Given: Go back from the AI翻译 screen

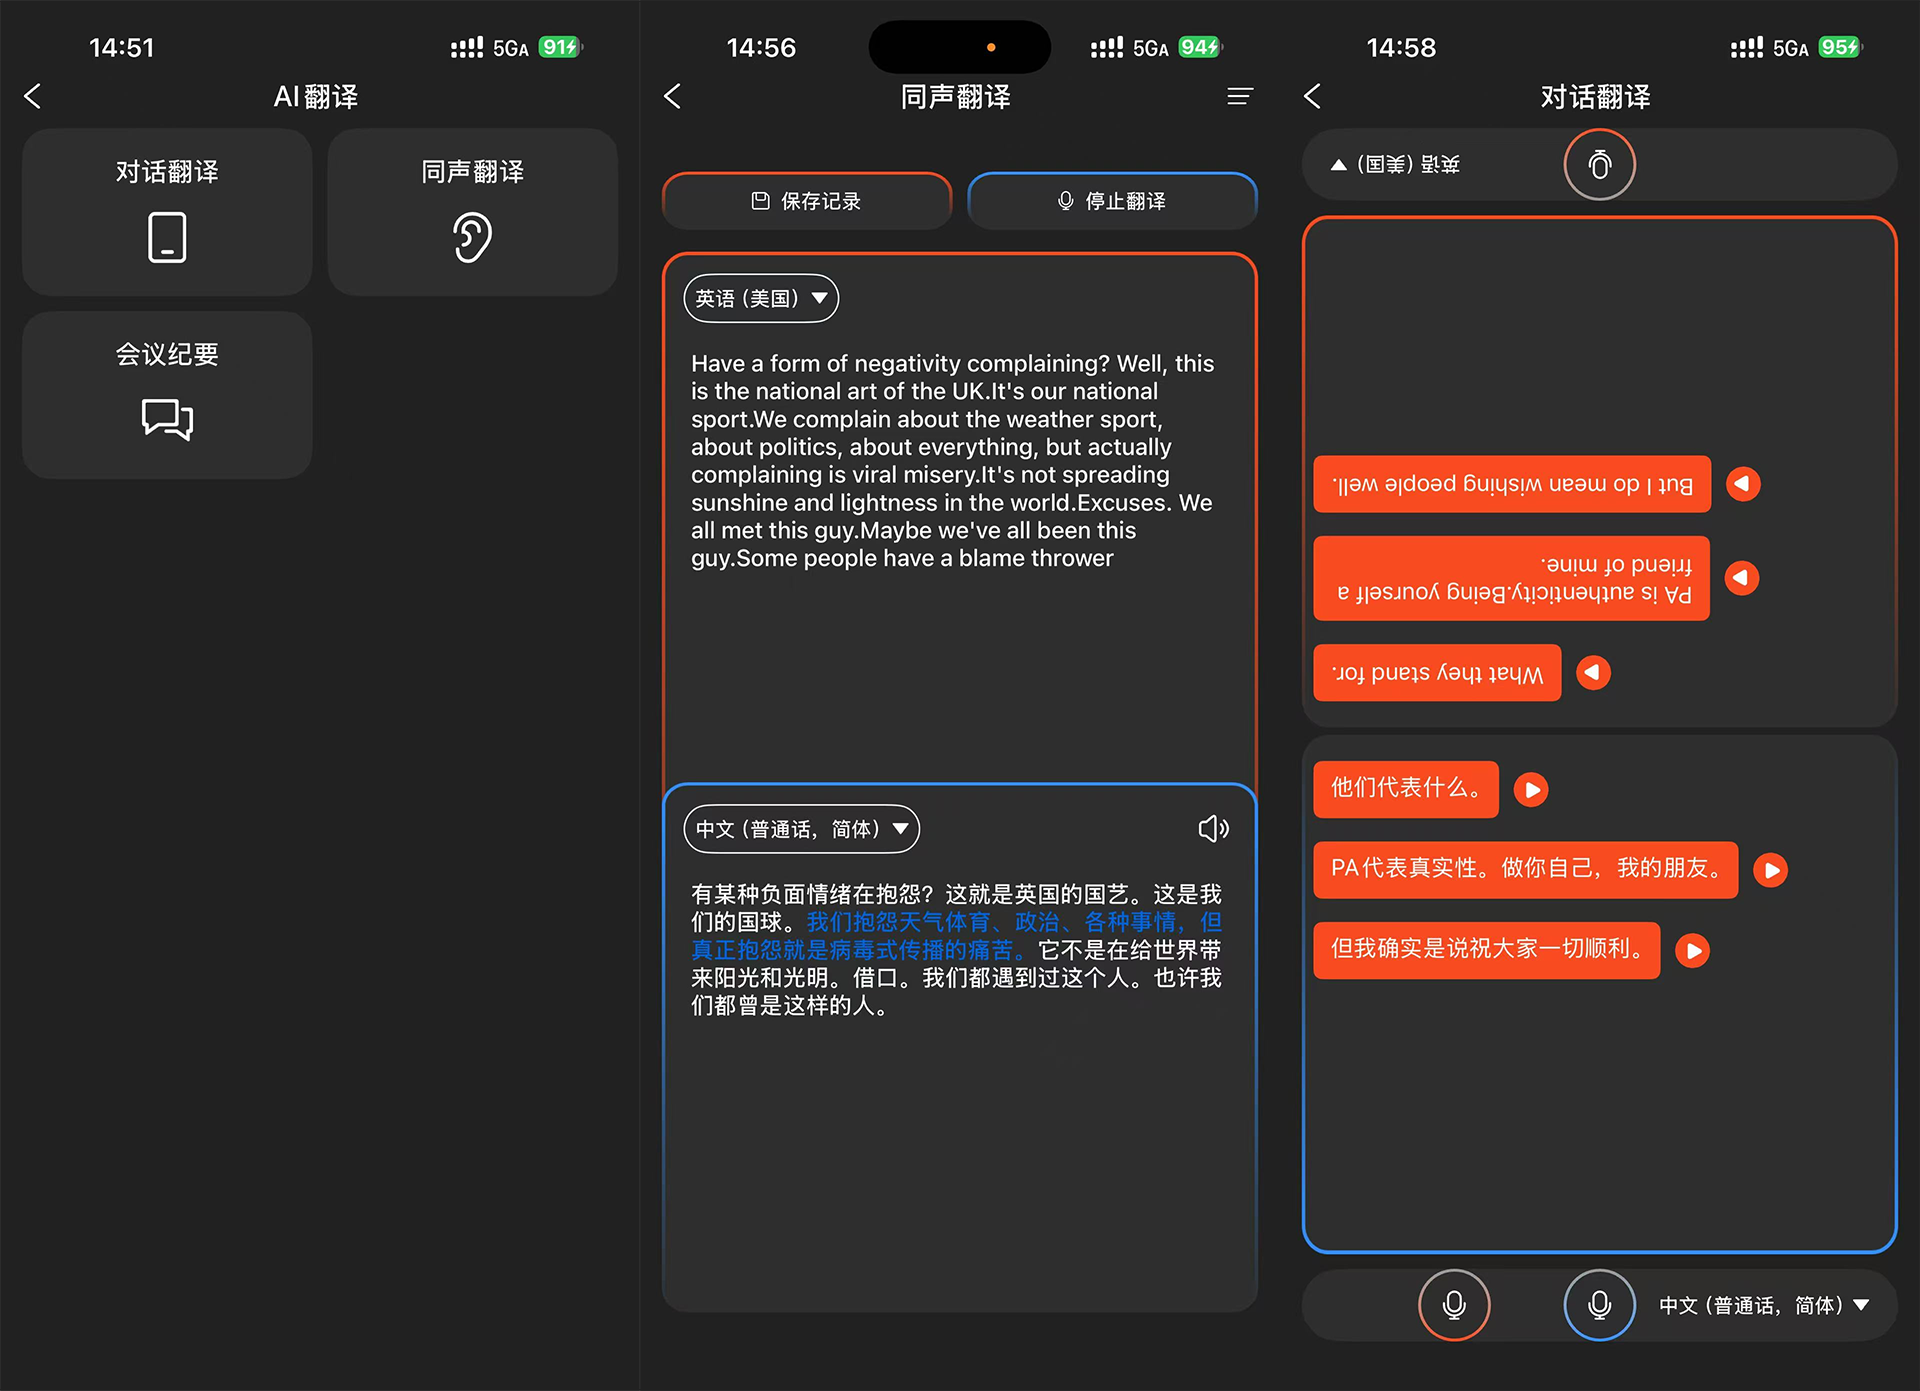Looking at the screenshot, I should (33, 96).
